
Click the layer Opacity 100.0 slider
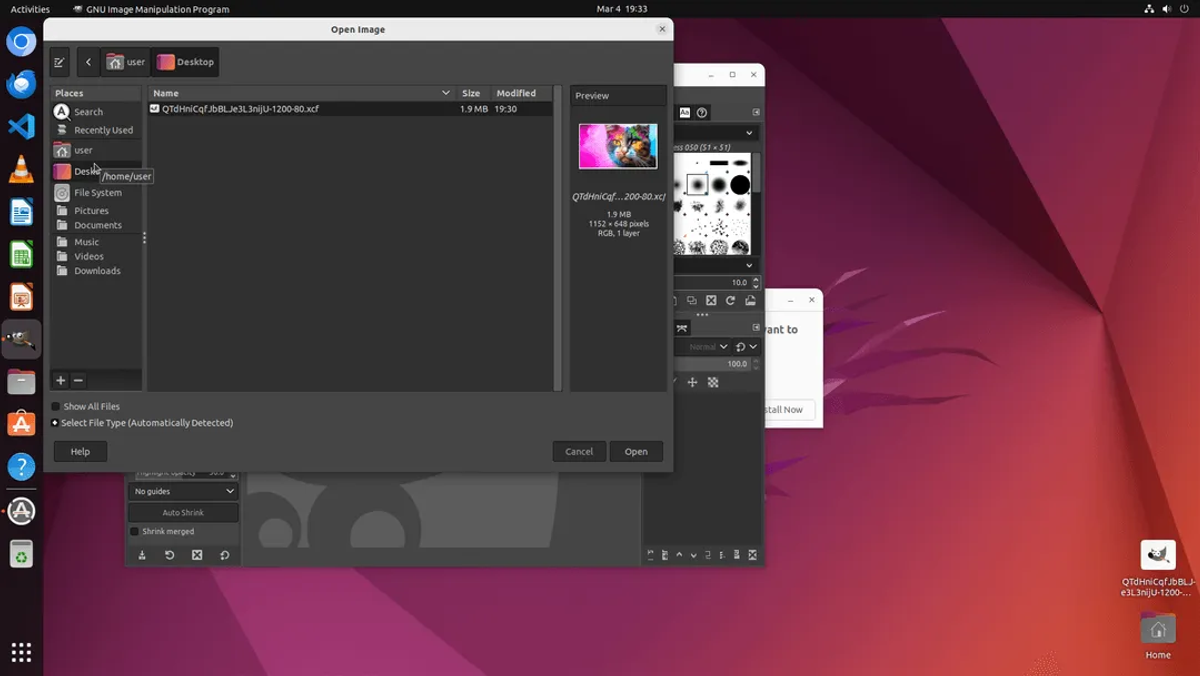(712, 364)
